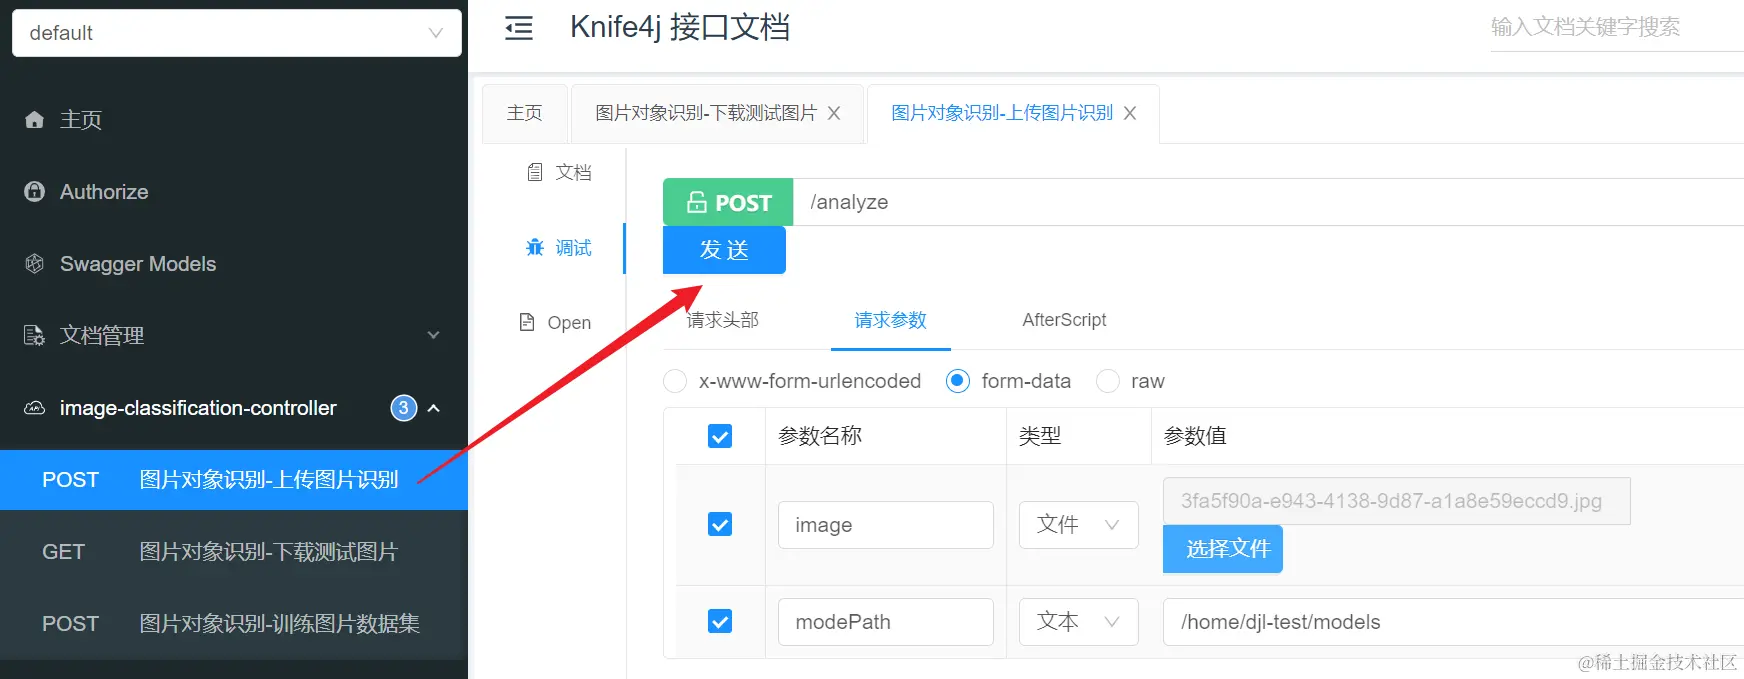This screenshot has height=679, width=1744.
Task: Click the home icon beside 主页
Action: click(x=35, y=120)
